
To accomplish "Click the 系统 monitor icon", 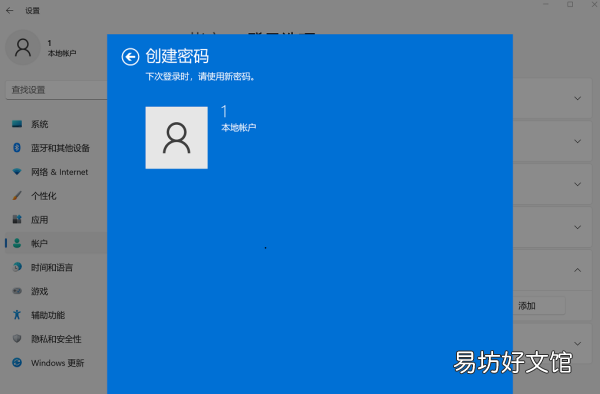I will pos(17,124).
